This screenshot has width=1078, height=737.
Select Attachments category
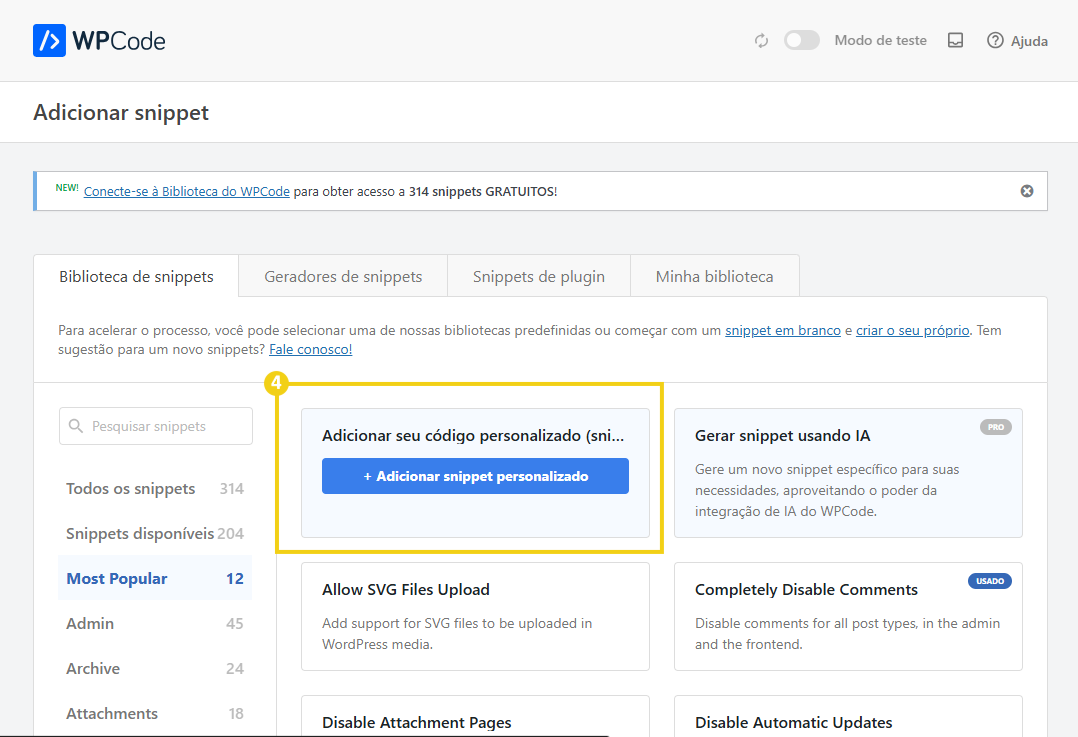coord(155,714)
